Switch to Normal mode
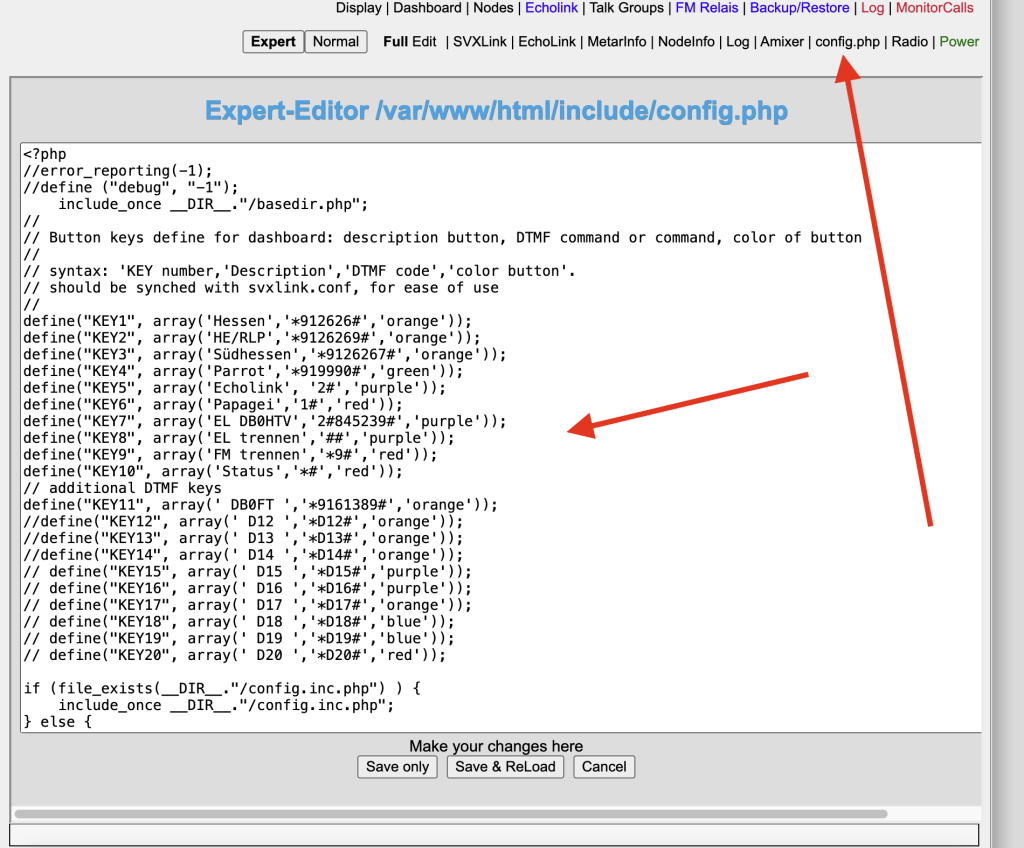This screenshot has width=1024, height=848. (x=335, y=42)
